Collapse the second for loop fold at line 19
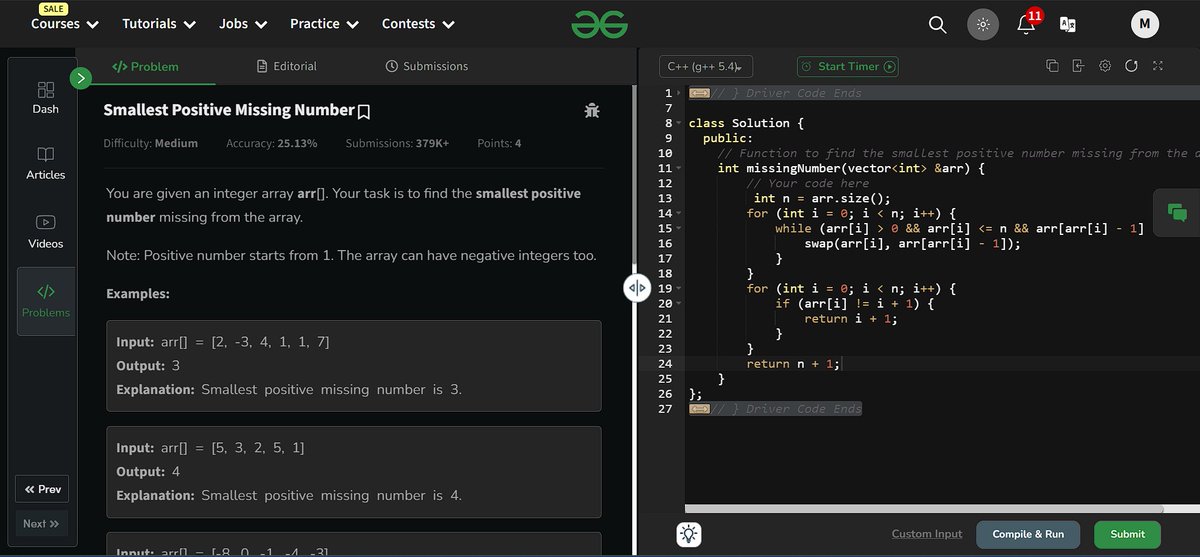The width and height of the screenshot is (1200, 557). (680, 288)
